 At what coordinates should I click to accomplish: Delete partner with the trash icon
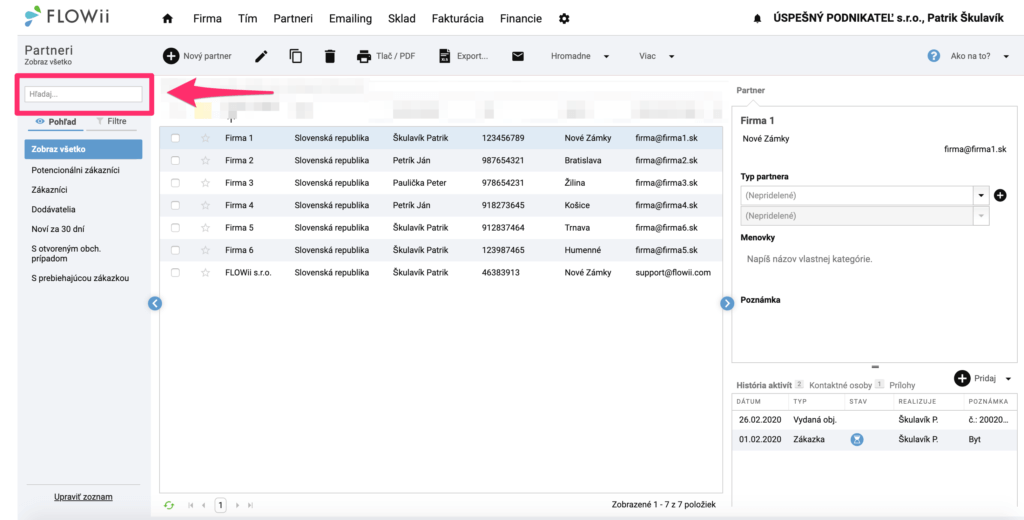[x=330, y=56]
